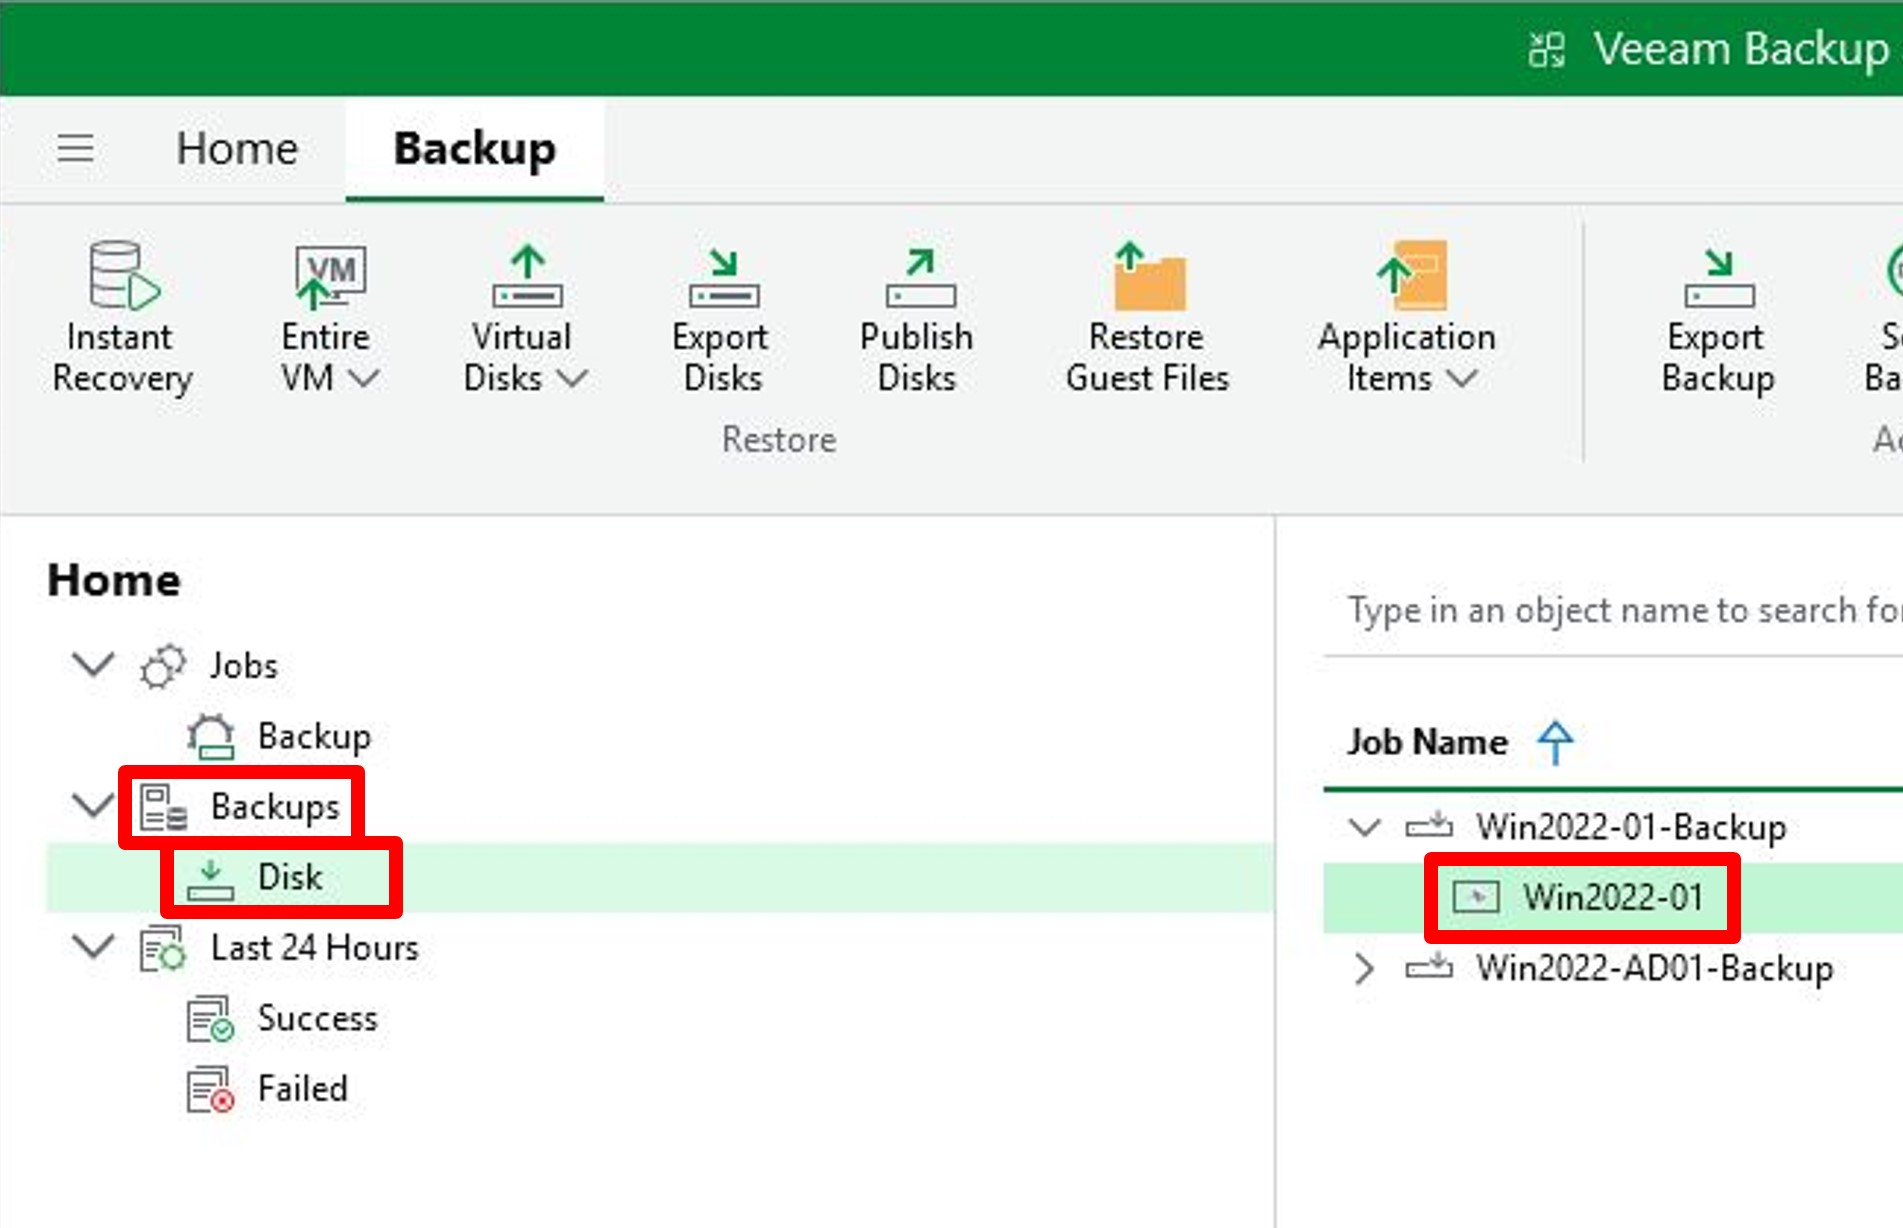Viewport: 1903px width, 1228px height.
Task: Click the Export Backup icon
Action: 1719,277
